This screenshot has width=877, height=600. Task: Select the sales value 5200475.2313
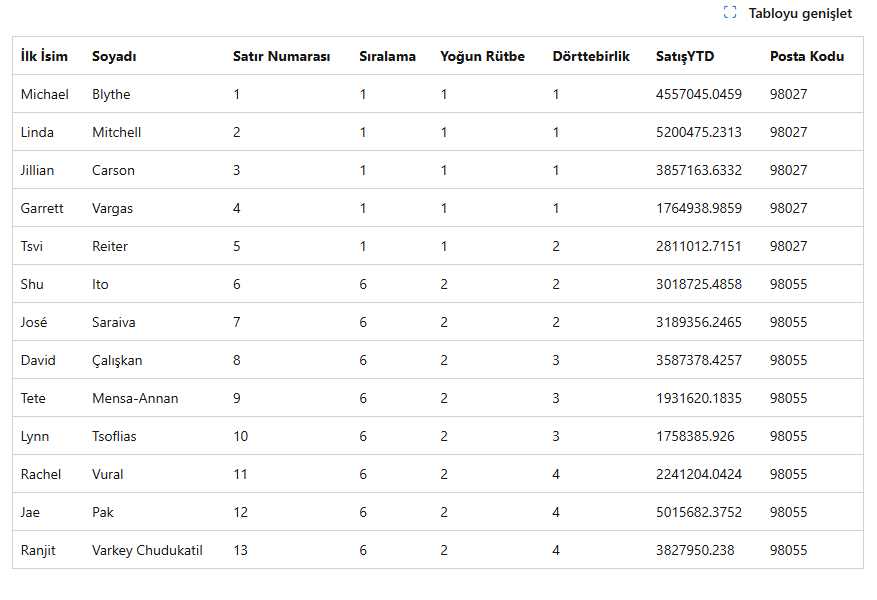[698, 132]
